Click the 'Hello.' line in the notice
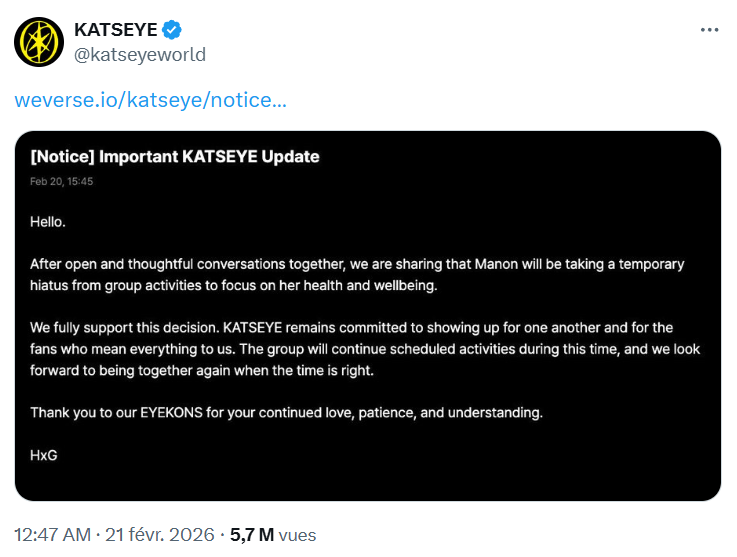This screenshot has width=737, height=557. (48, 222)
